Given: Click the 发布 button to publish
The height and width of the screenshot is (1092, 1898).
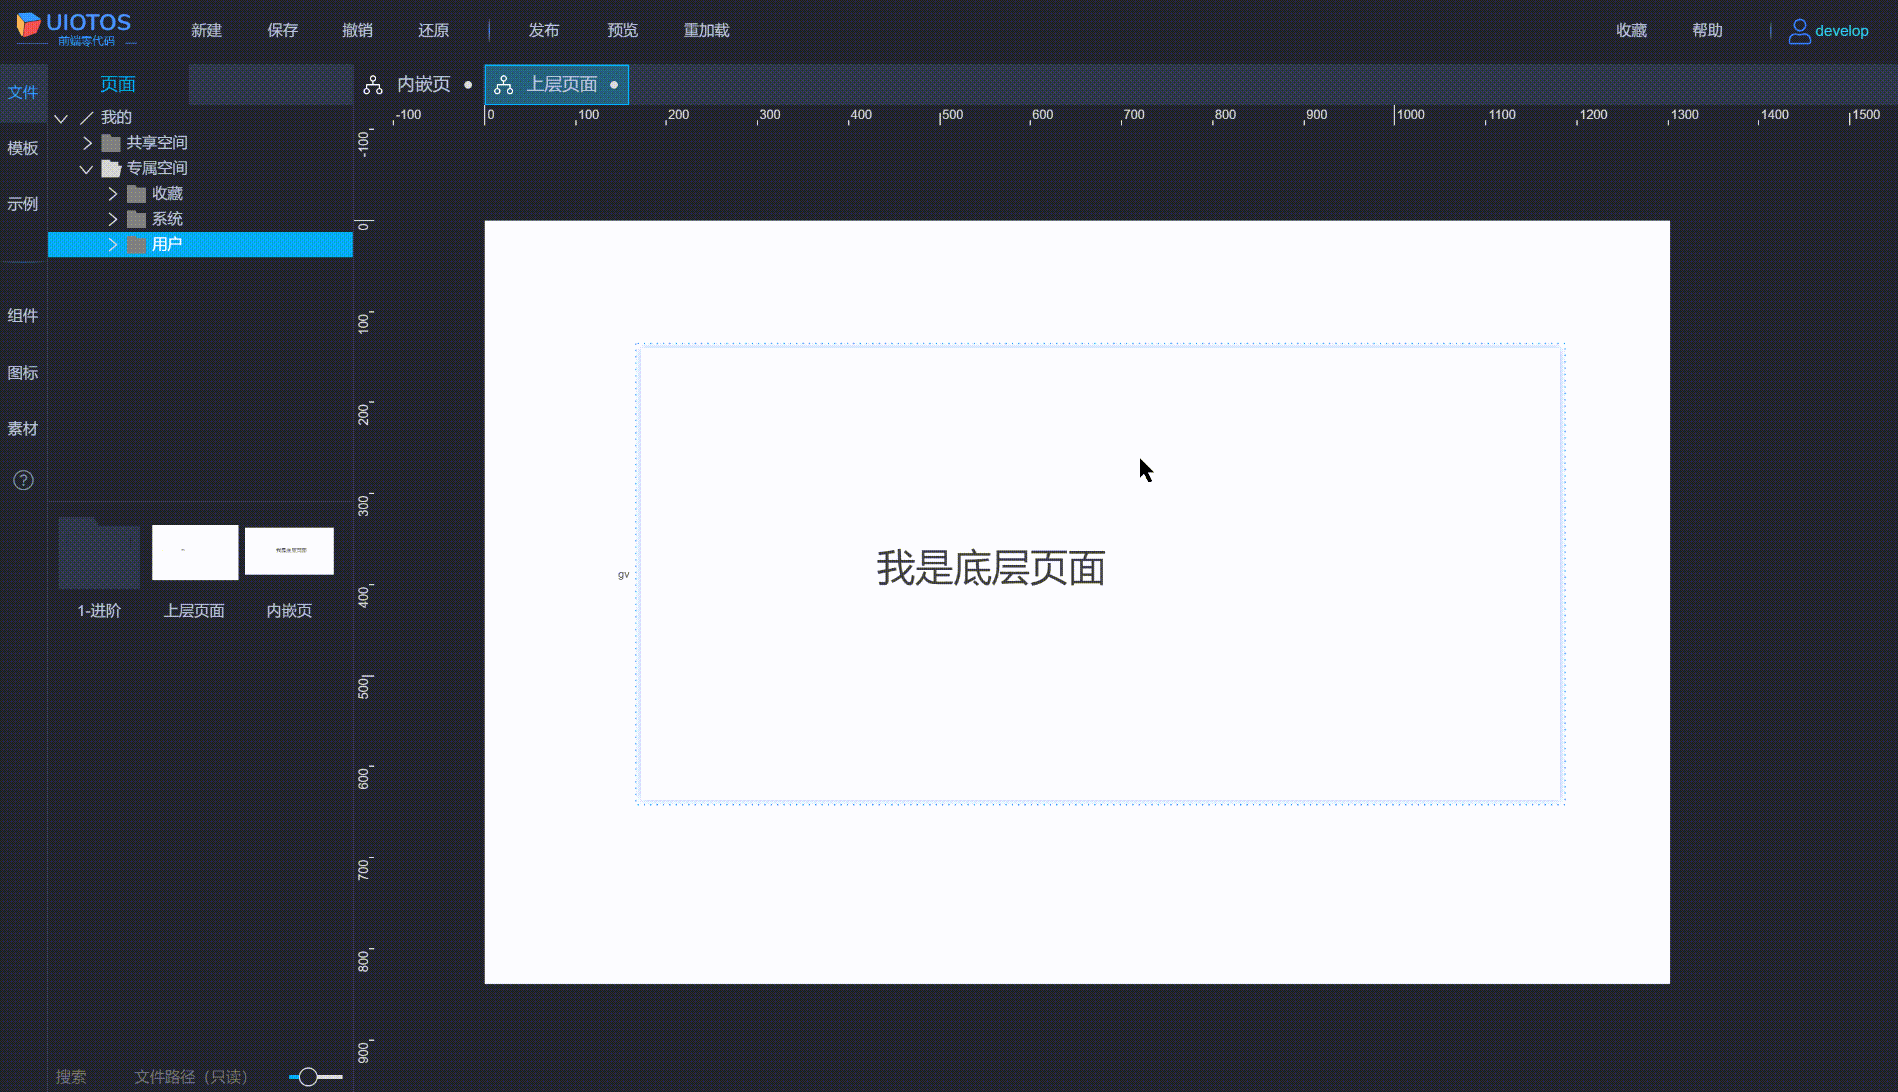Looking at the screenshot, I should point(544,30).
